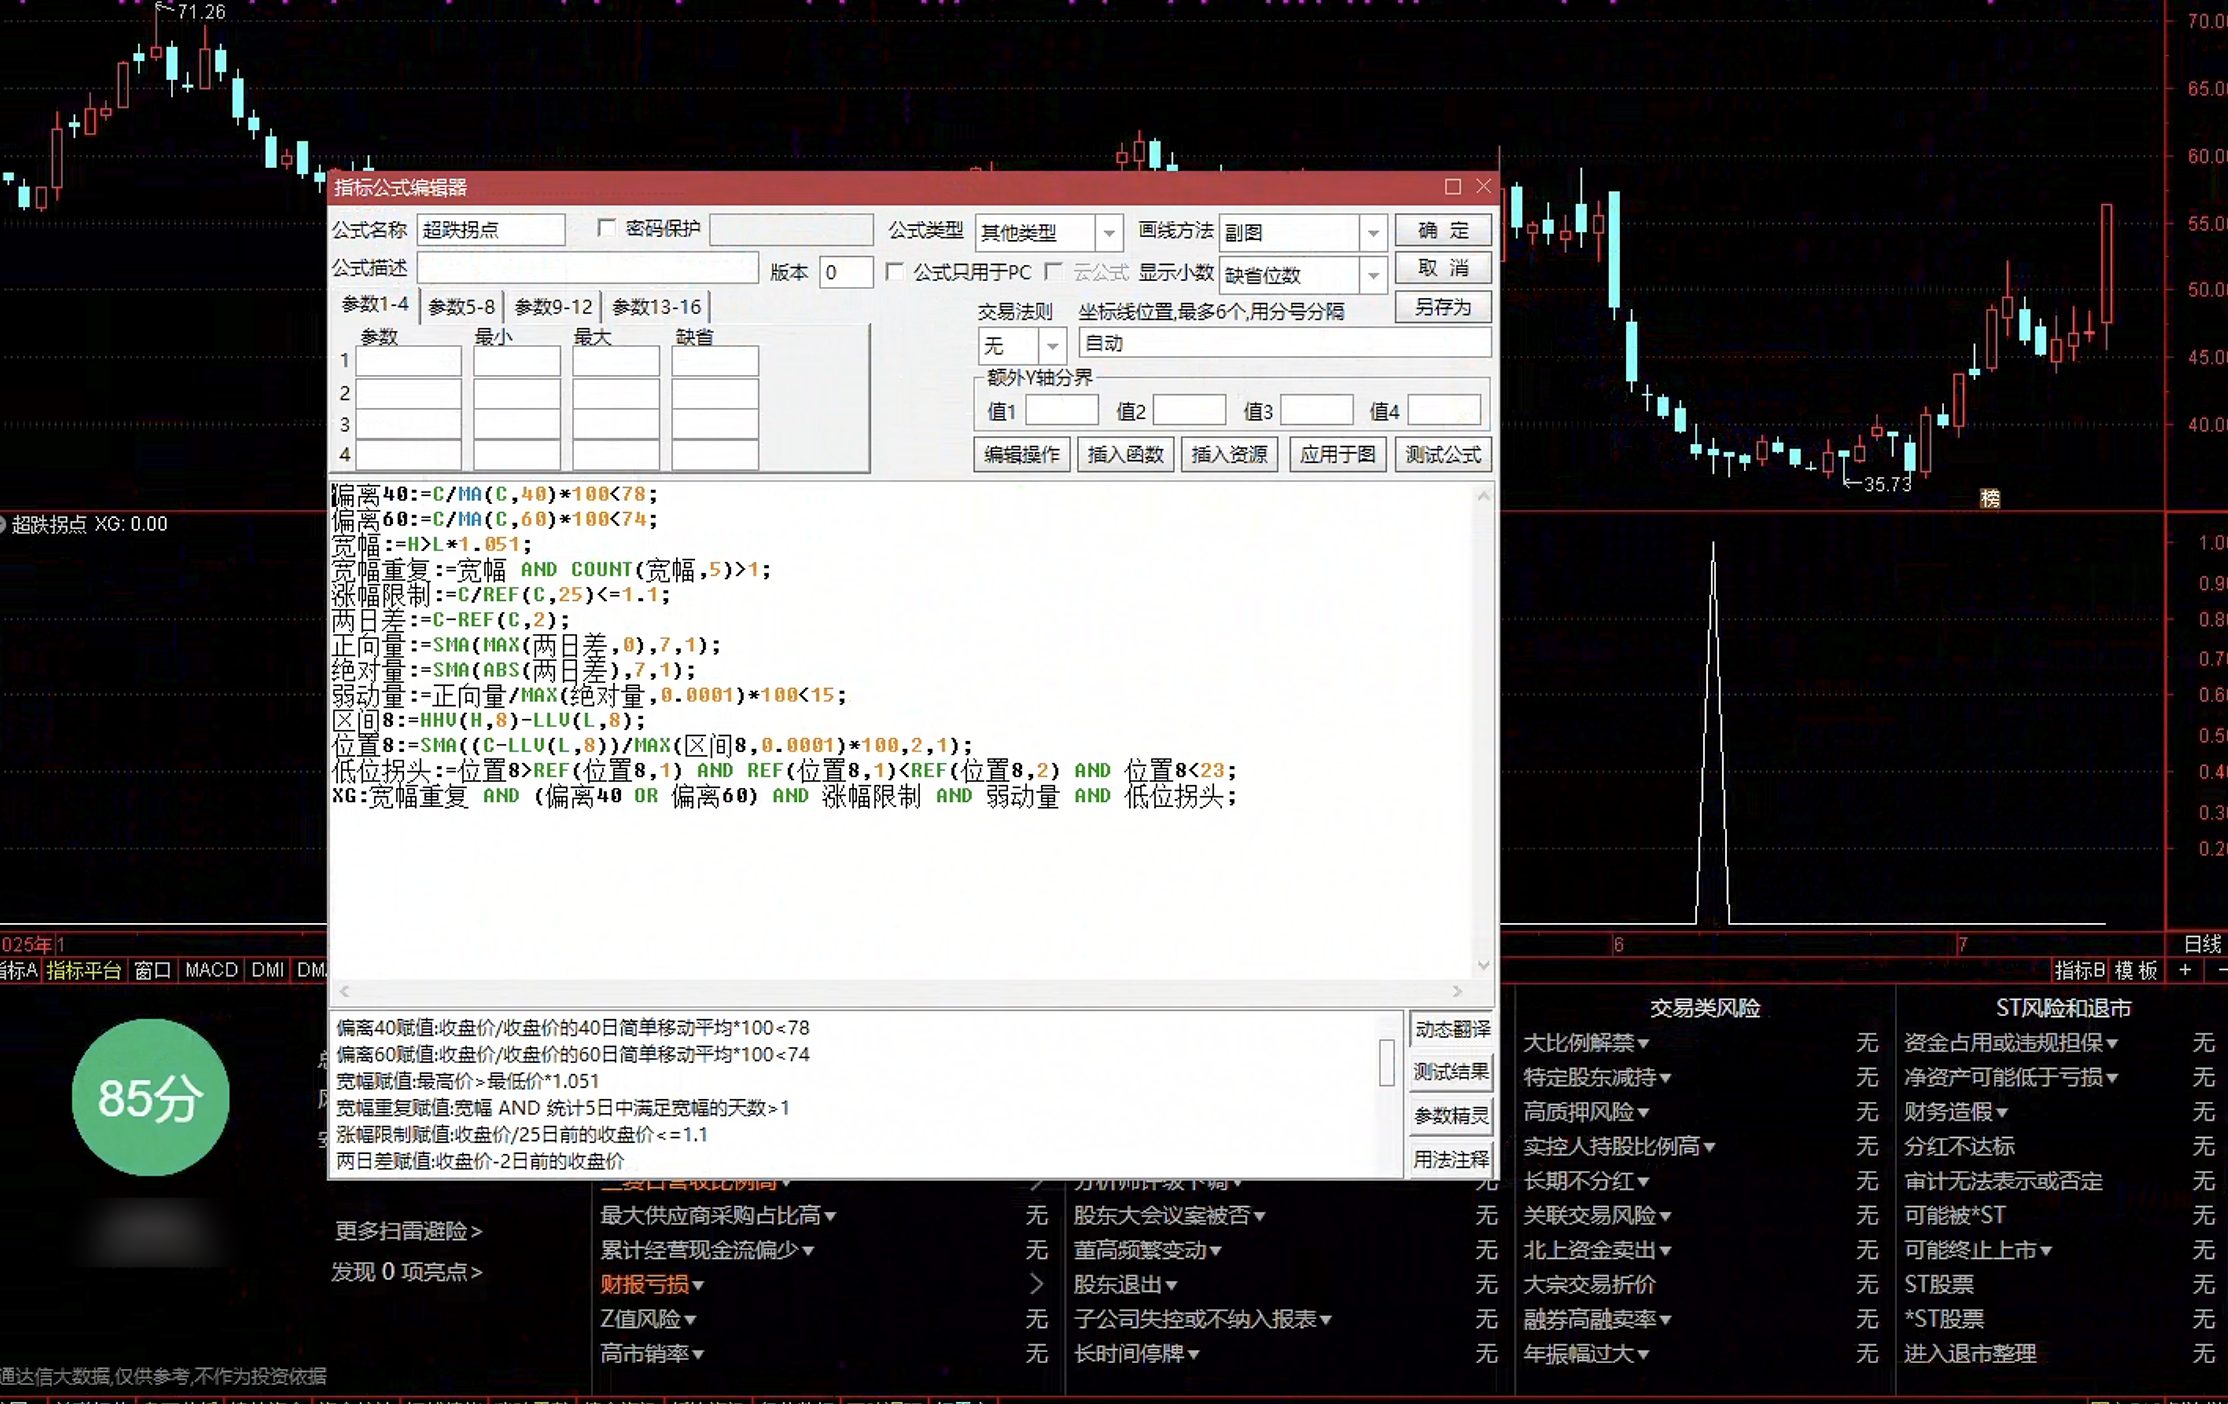This screenshot has width=2228, height=1404.
Task: Switch to the 参数5-8 tab
Action: click(x=461, y=307)
